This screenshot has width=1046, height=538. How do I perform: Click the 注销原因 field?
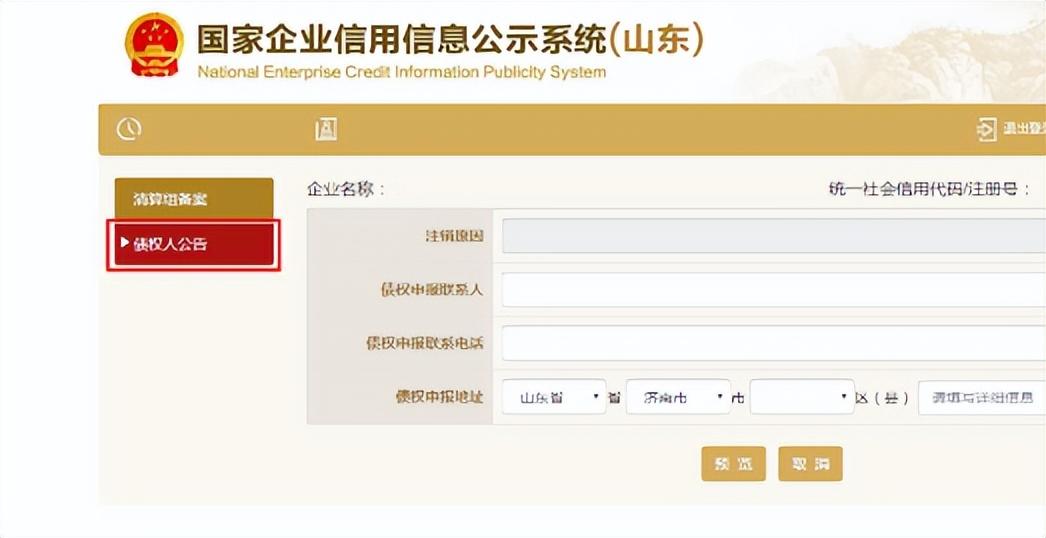[773, 236]
